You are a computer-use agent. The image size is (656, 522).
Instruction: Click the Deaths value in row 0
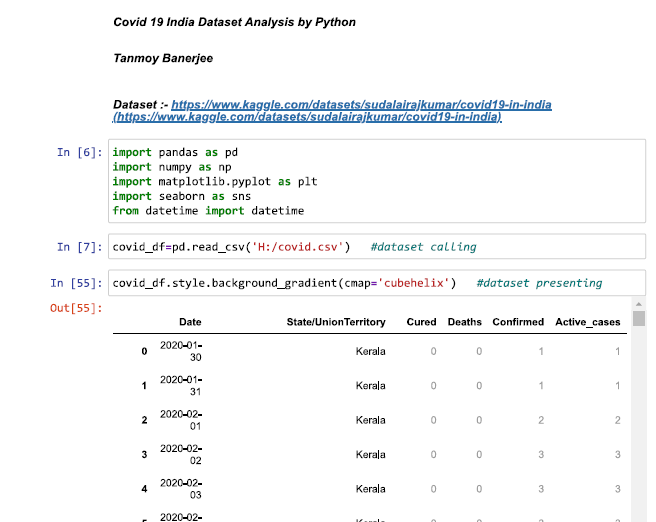[479, 351]
